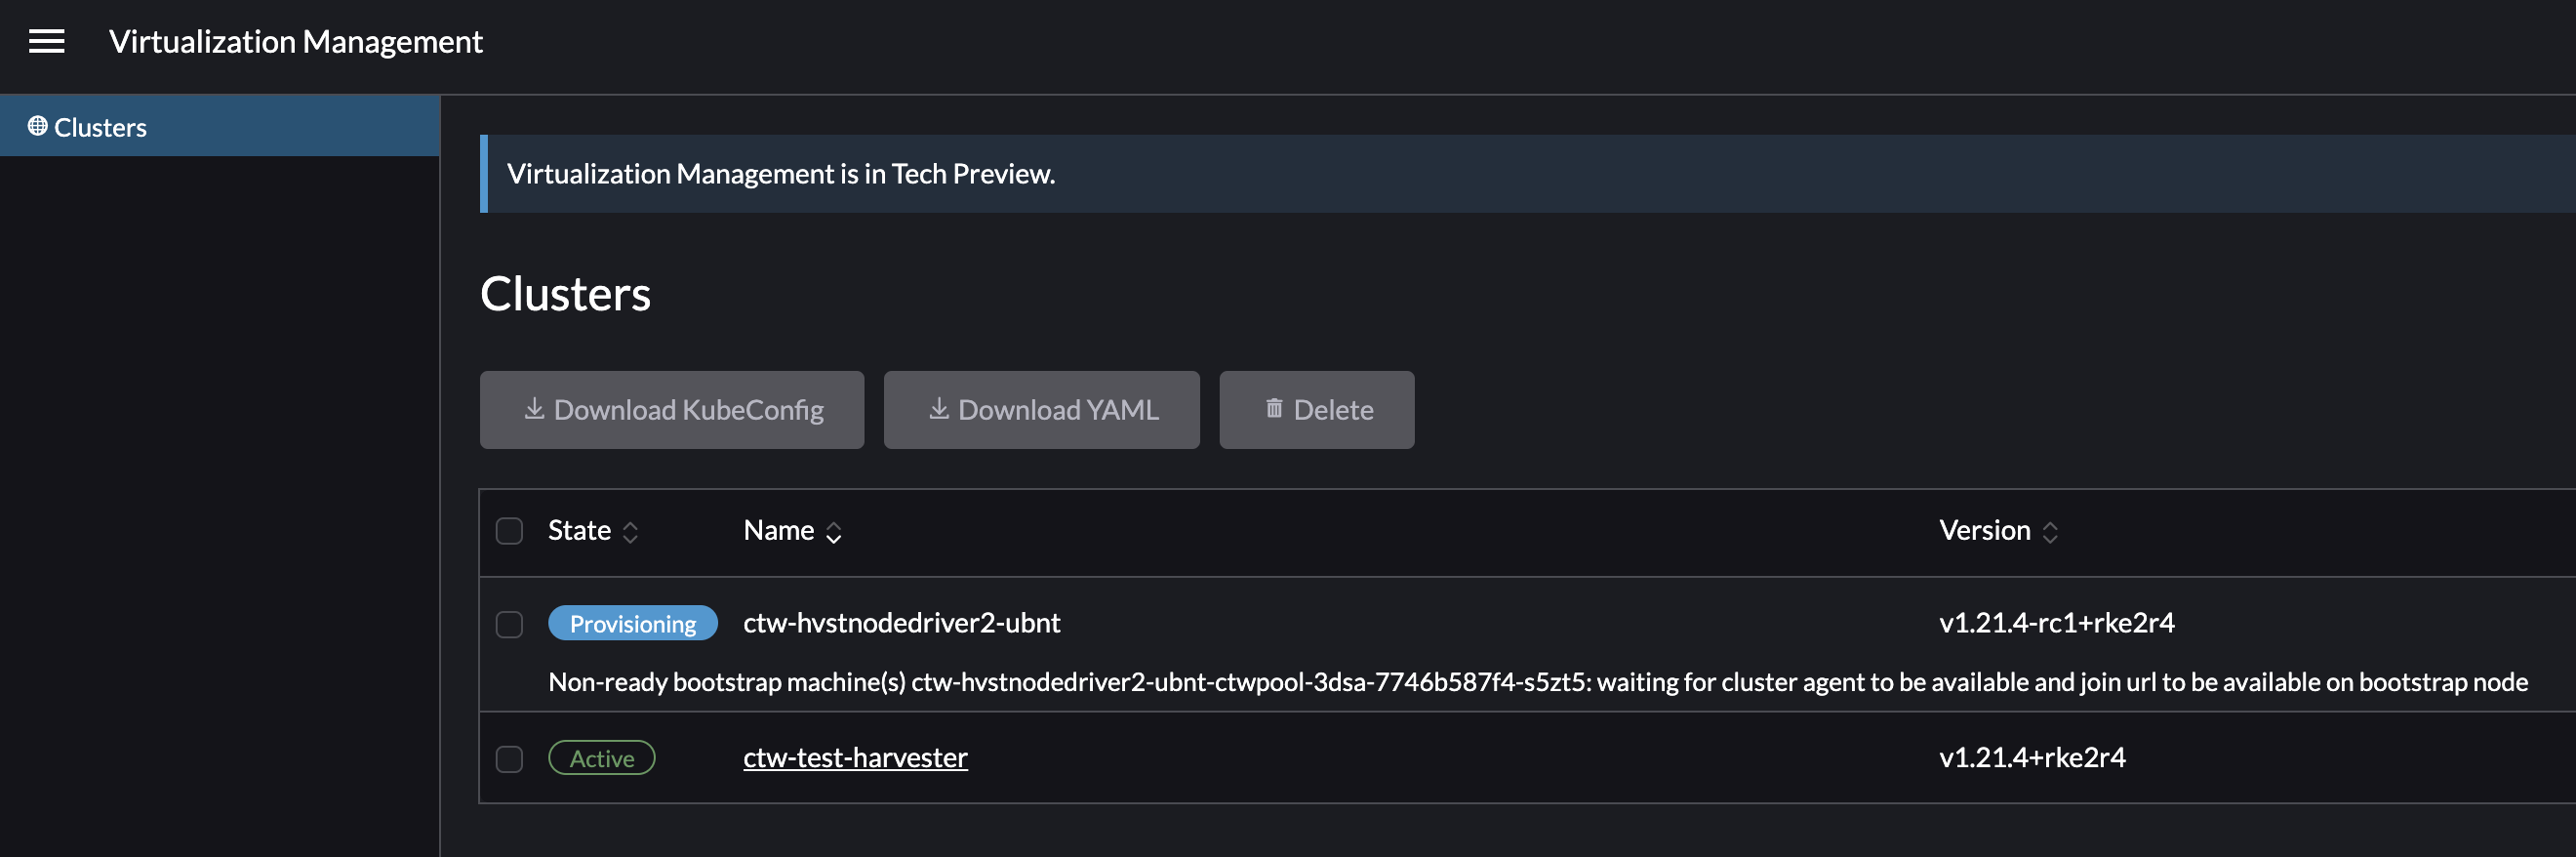Click the Provisioning state badge
Image resolution: width=2576 pixels, height=857 pixels.
(x=632, y=623)
